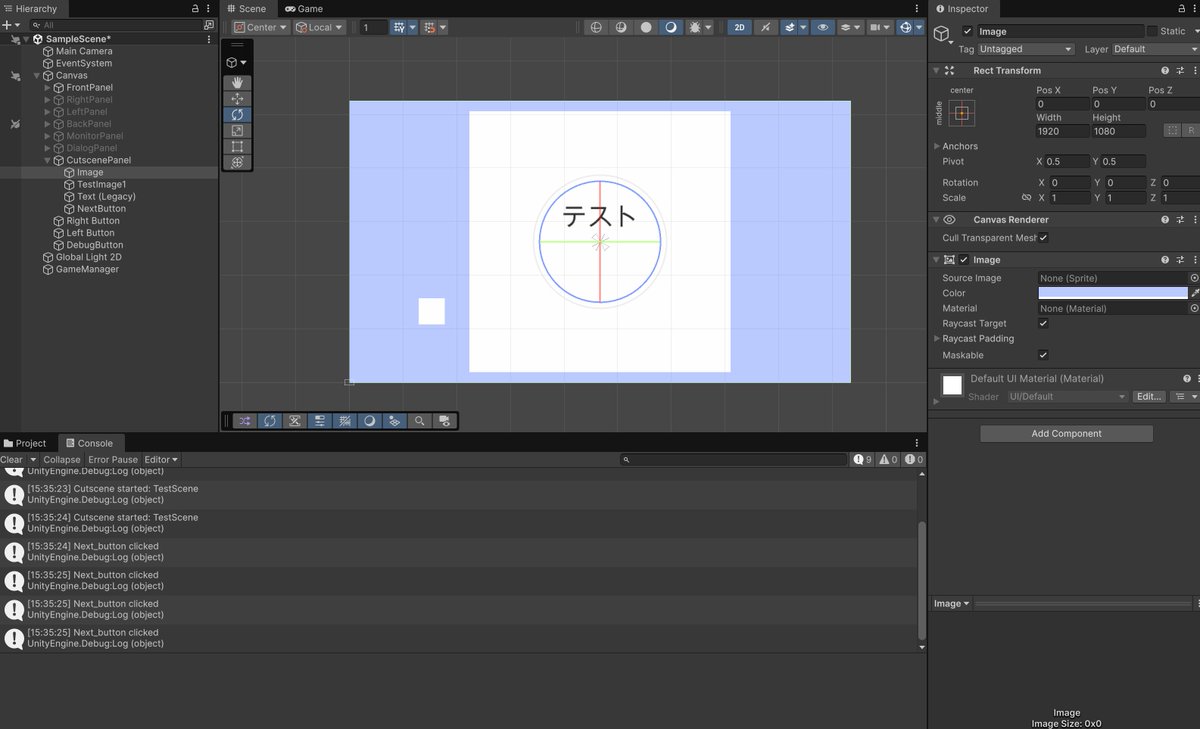Open the Tag dropdown set to Untagged
This screenshot has height=729, width=1200.
(x=1026, y=49)
